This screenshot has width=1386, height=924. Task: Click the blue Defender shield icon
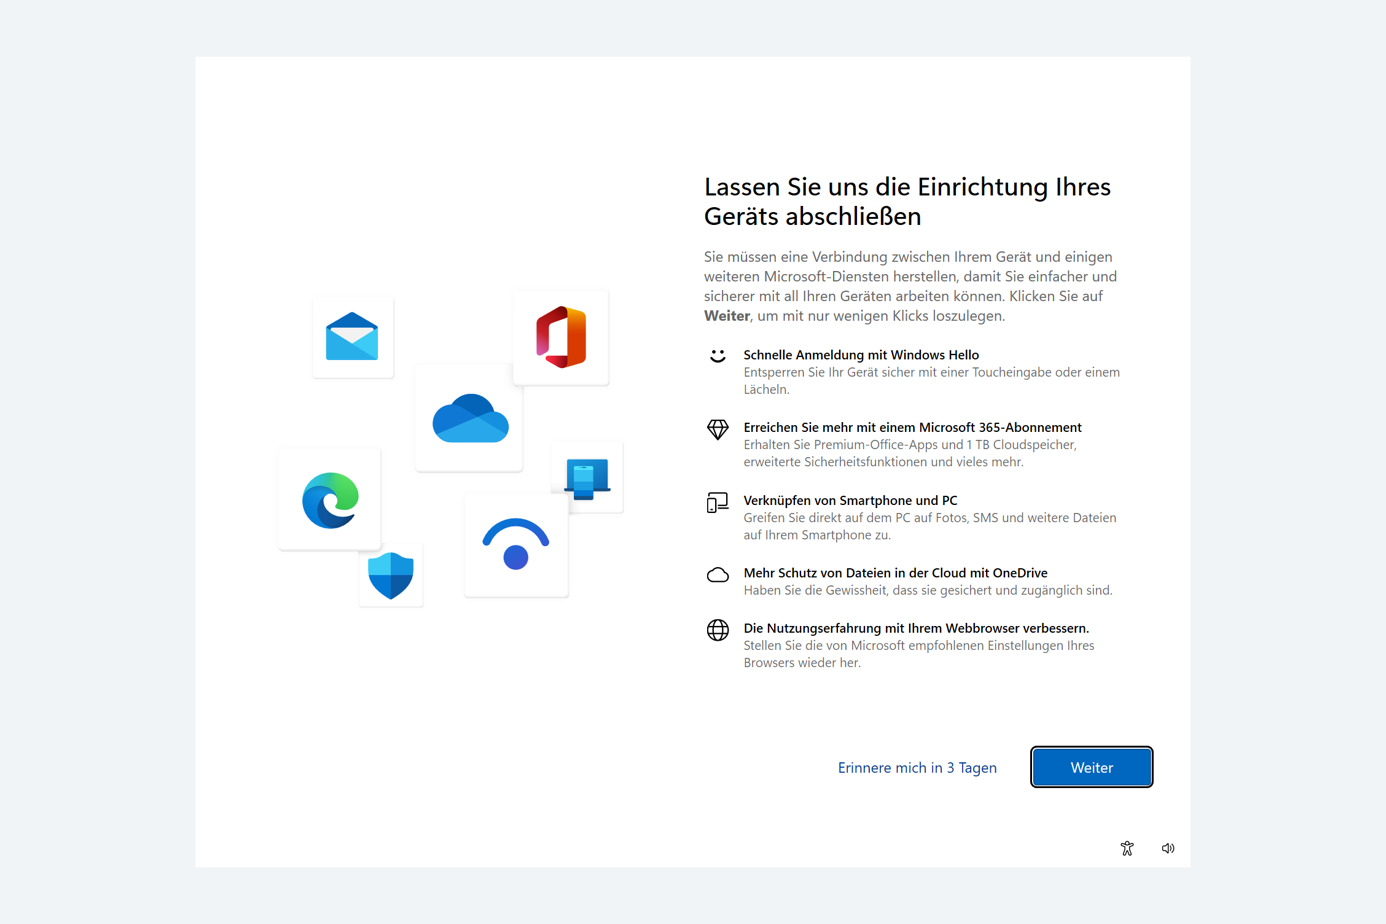tap(391, 574)
